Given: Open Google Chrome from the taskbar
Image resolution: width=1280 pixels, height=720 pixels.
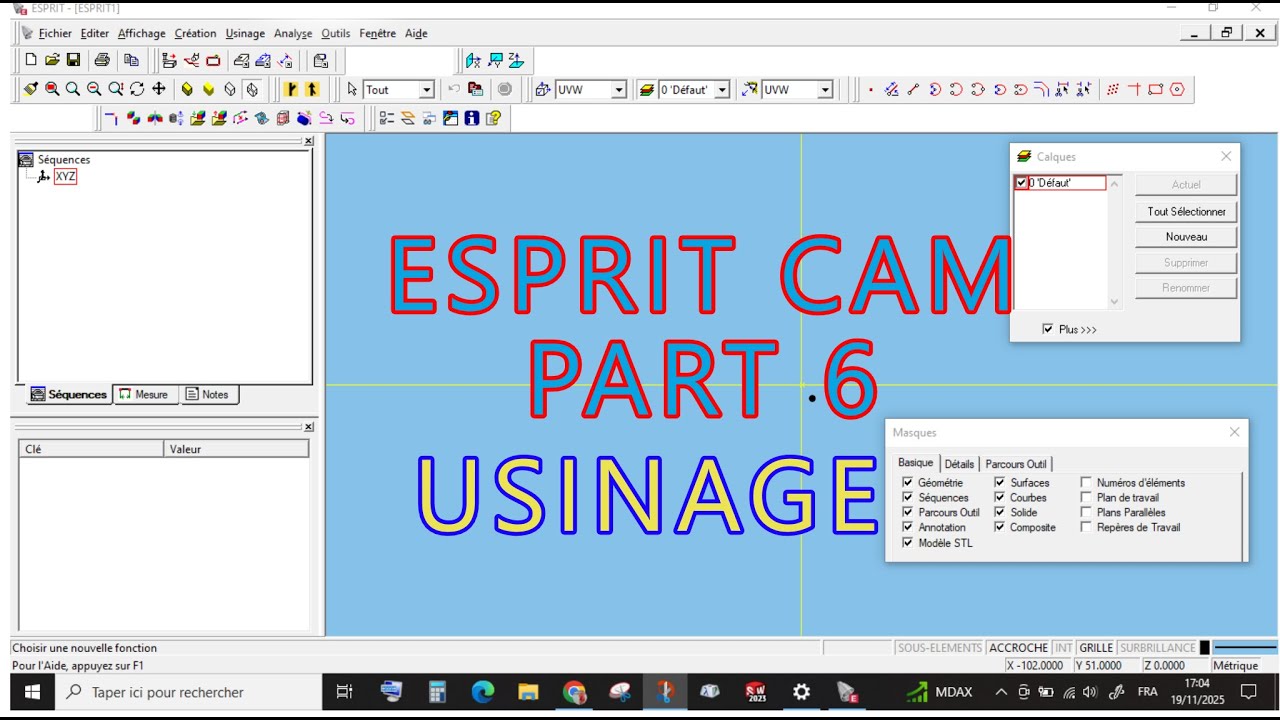Looking at the screenshot, I should click(574, 691).
